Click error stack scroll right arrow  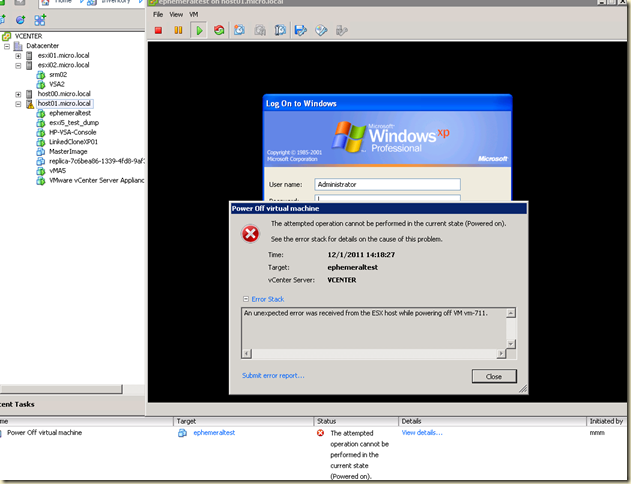click(501, 354)
